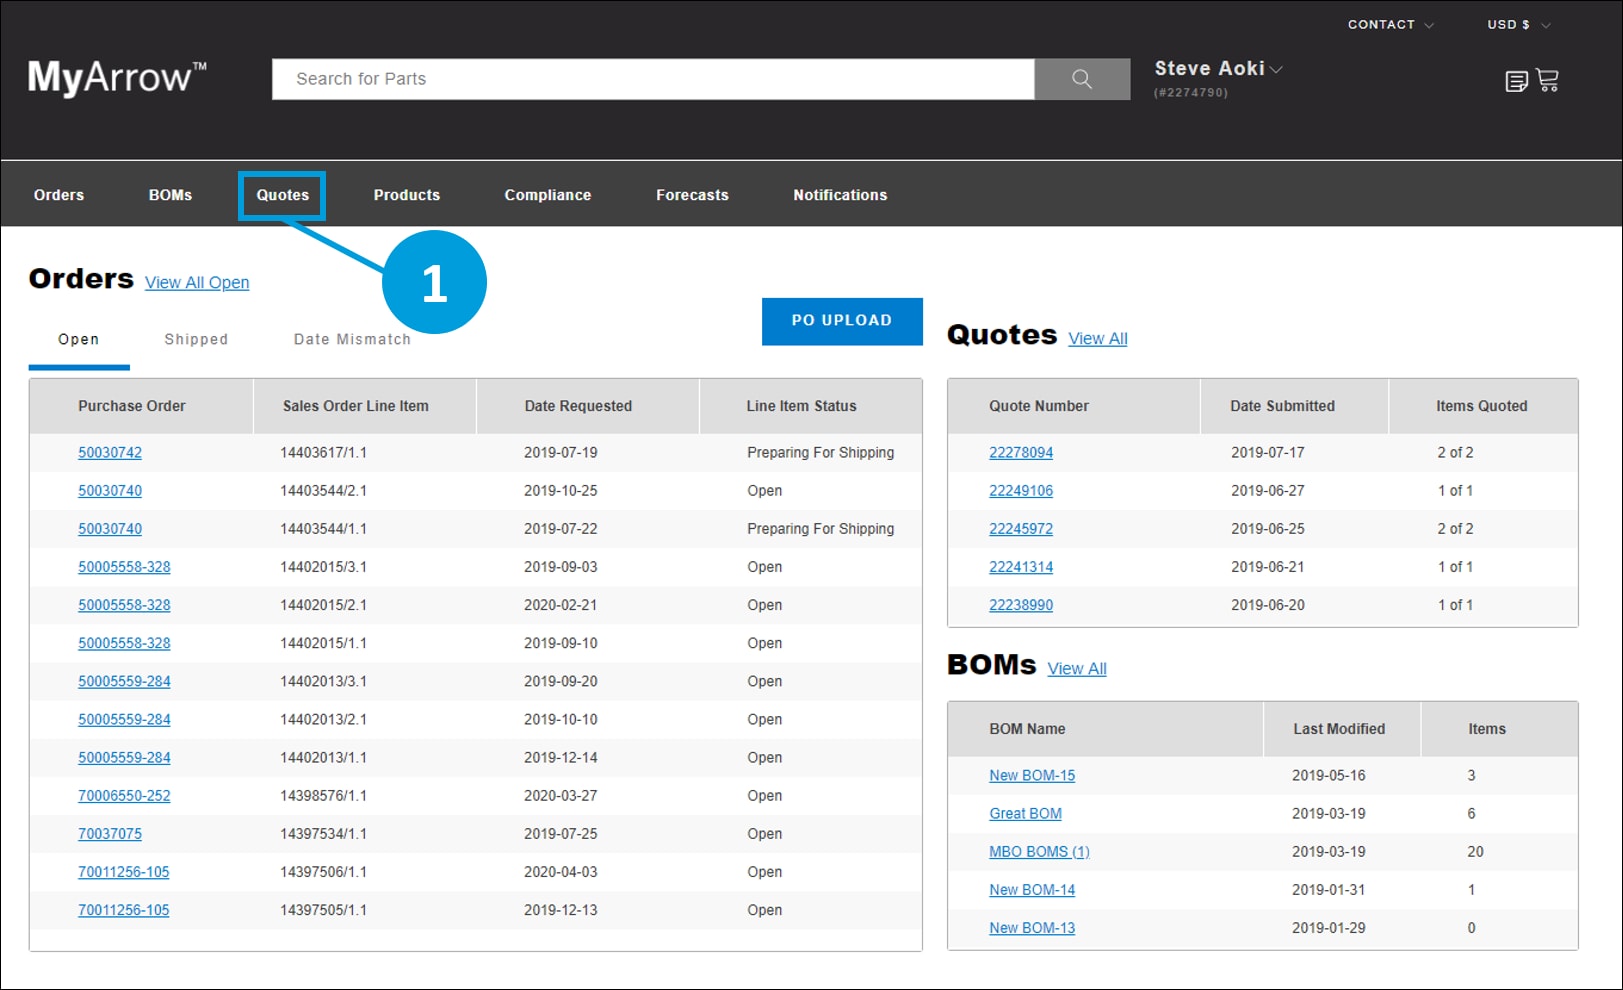
Task: Open quote number 22278094
Action: click(1021, 452)
